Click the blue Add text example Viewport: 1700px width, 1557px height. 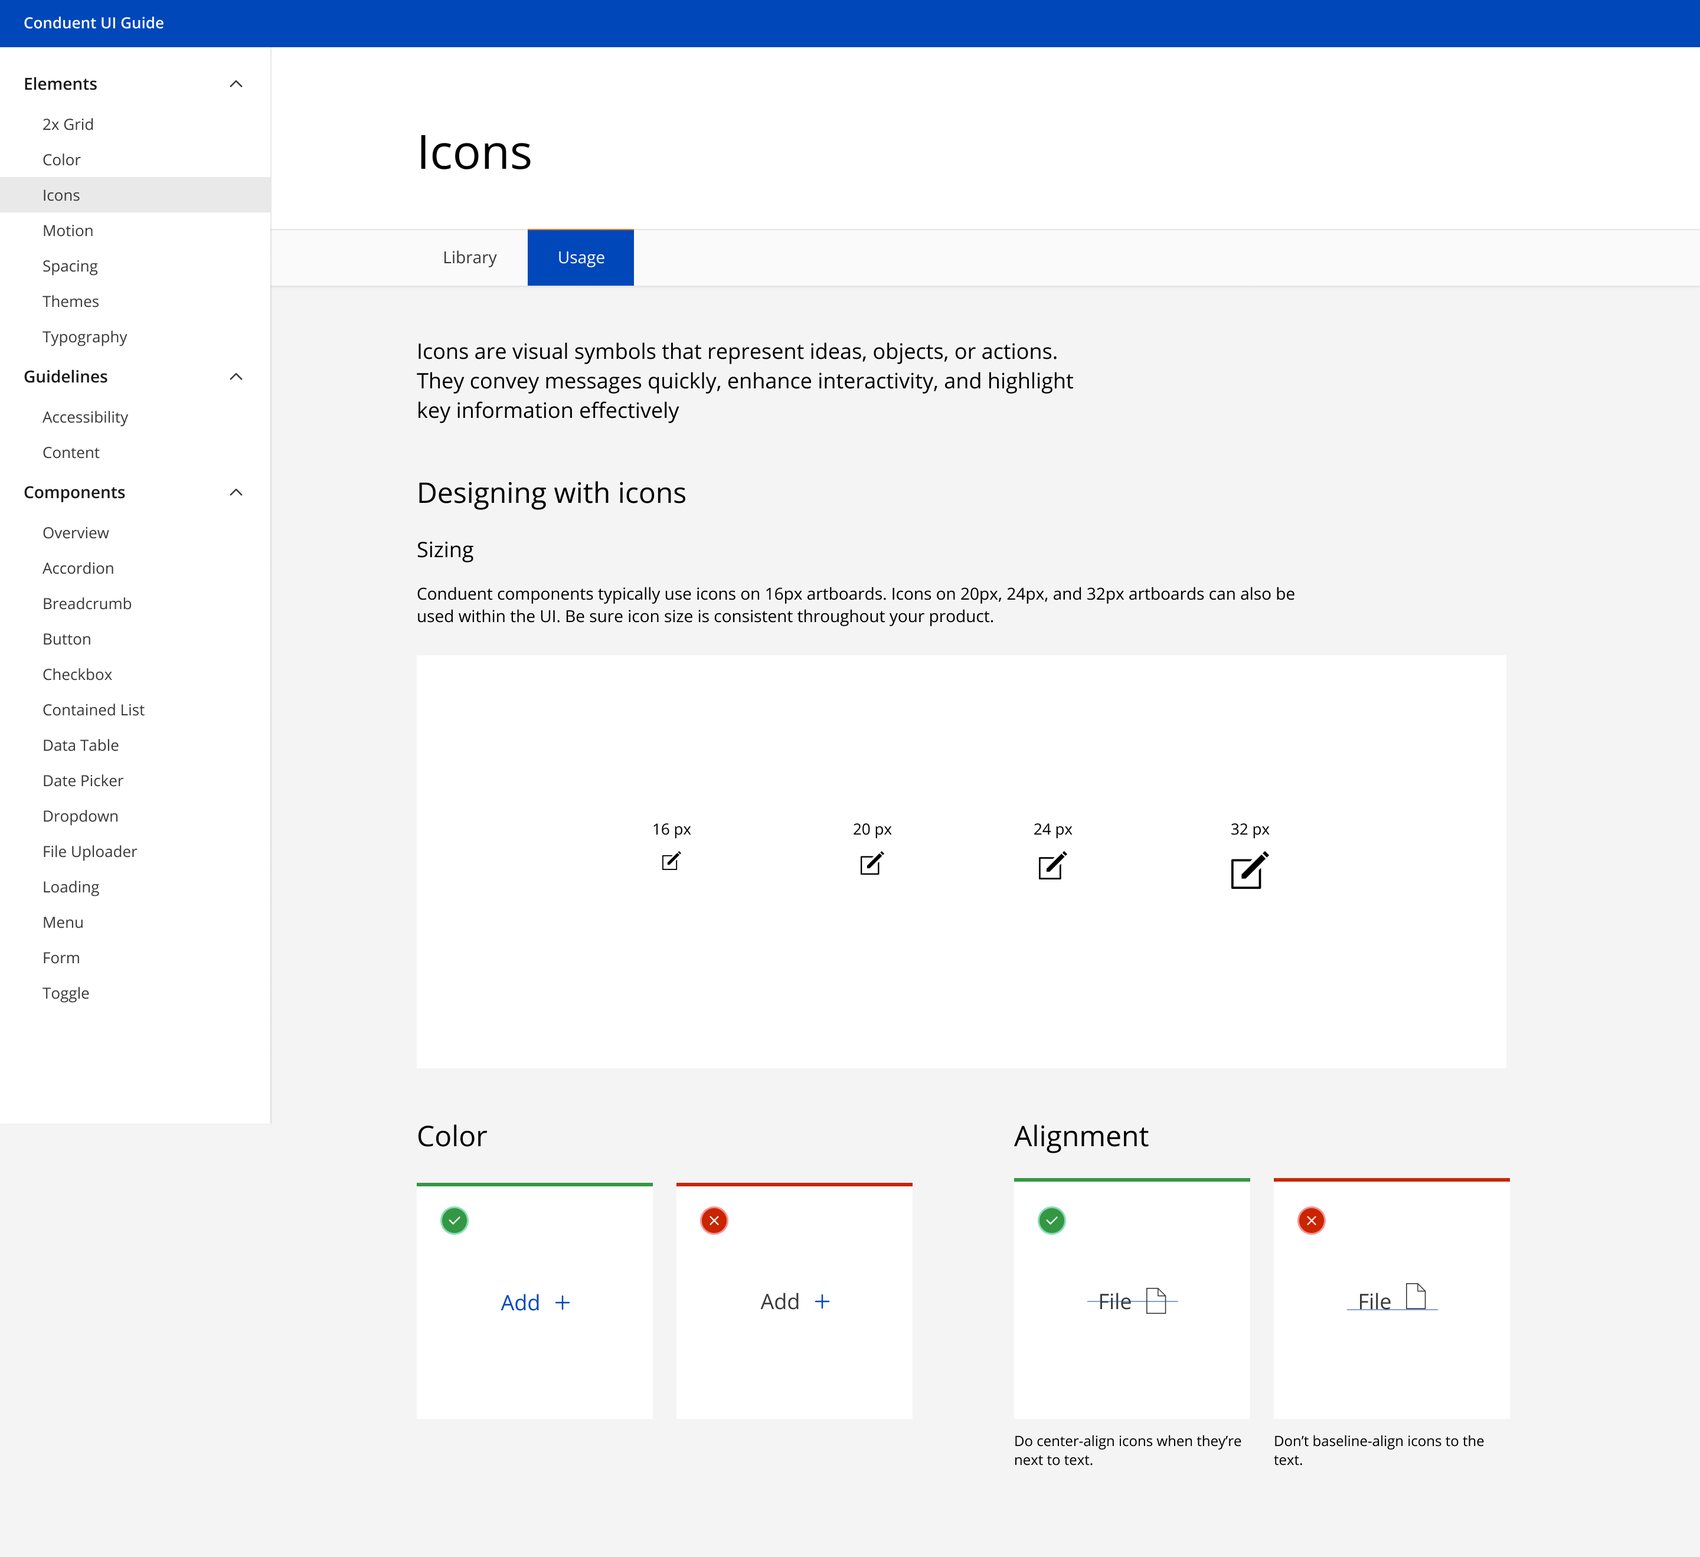[x=520, y=1302]
